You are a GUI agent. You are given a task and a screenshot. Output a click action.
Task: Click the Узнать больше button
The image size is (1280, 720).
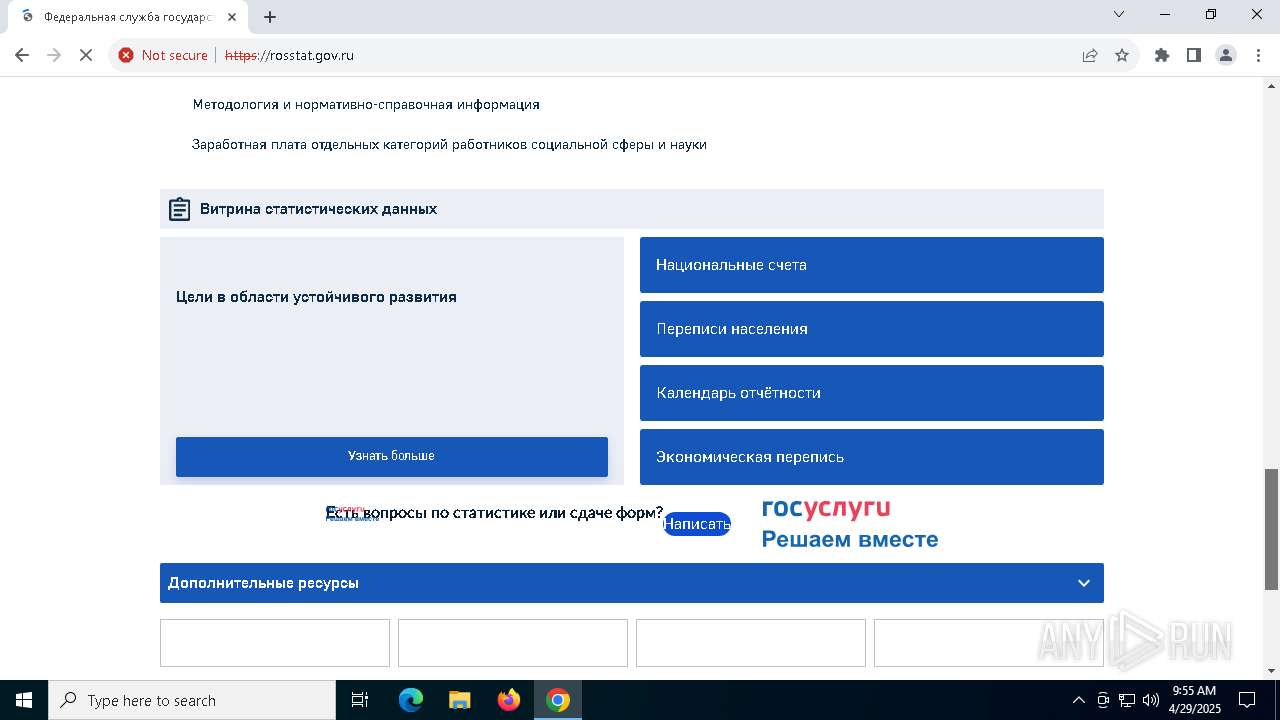click(x=391, y=456)
